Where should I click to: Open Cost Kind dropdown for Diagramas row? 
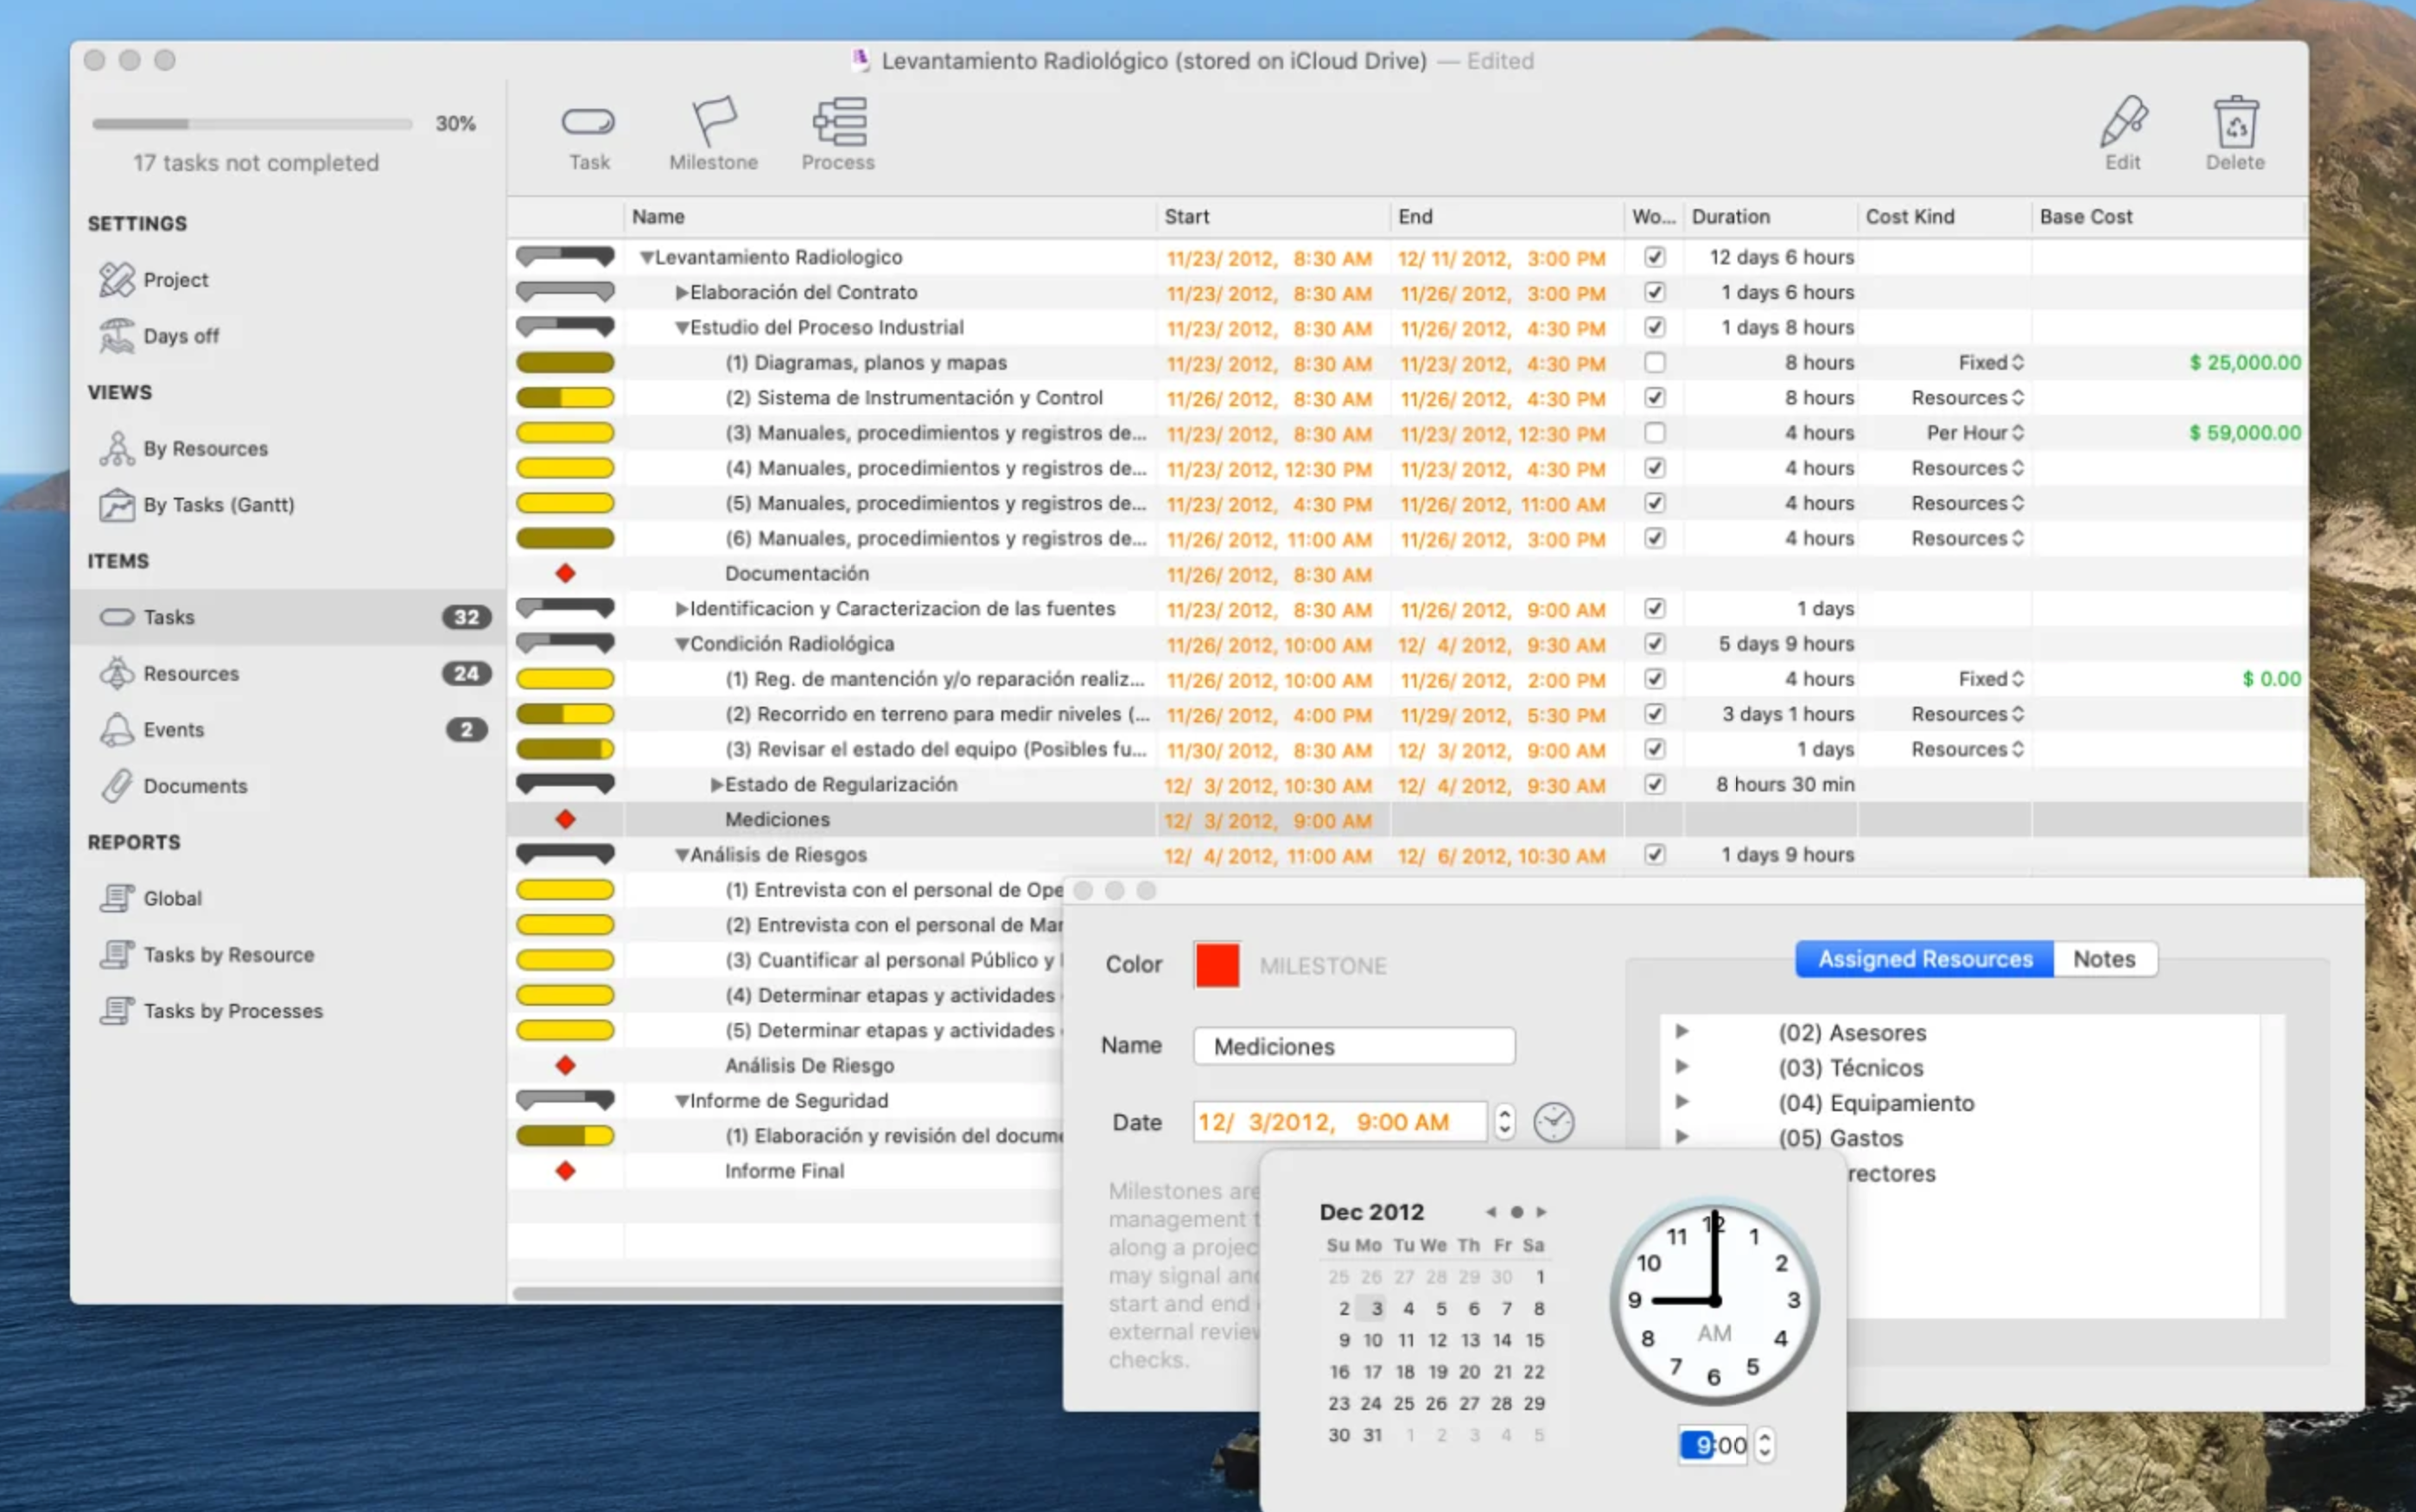[x=1991, y=363]
